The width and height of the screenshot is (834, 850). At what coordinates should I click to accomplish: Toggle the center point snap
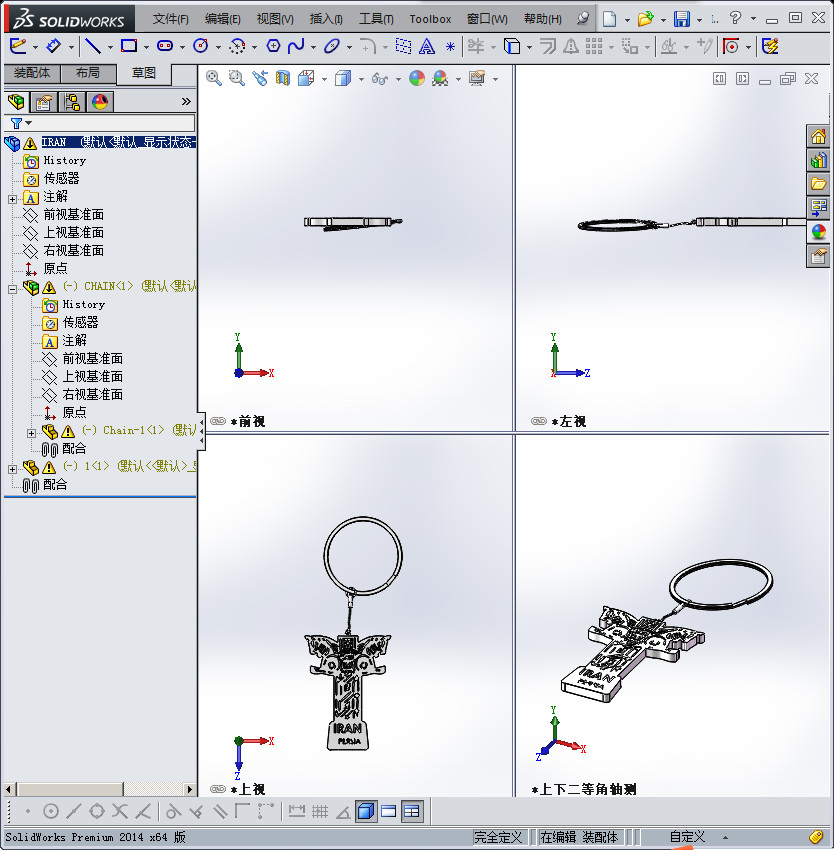point(50,811)
